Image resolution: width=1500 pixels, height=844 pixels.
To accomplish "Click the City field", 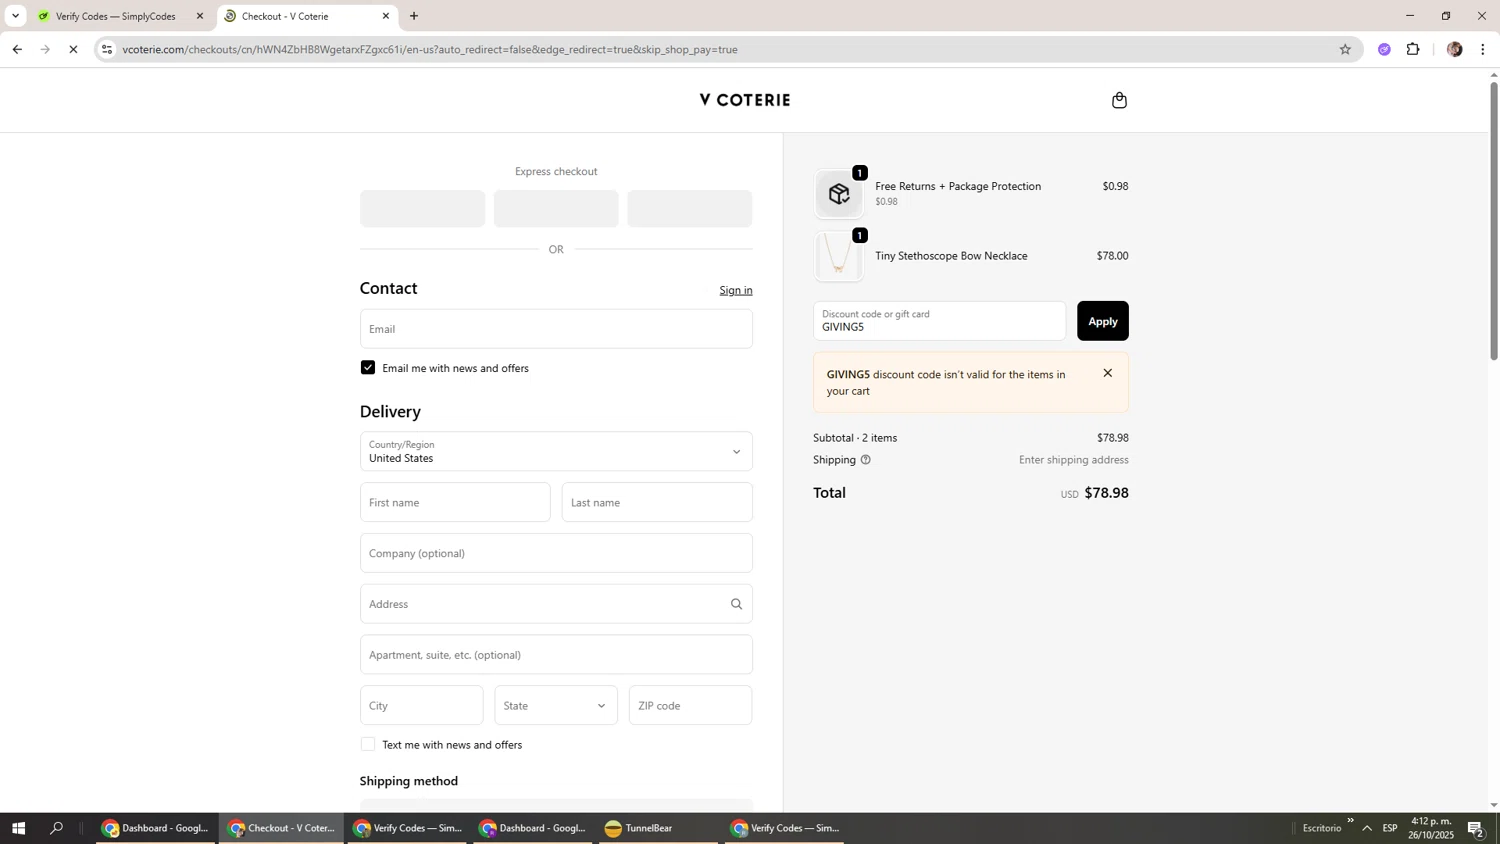I will (x=421, y=706).
